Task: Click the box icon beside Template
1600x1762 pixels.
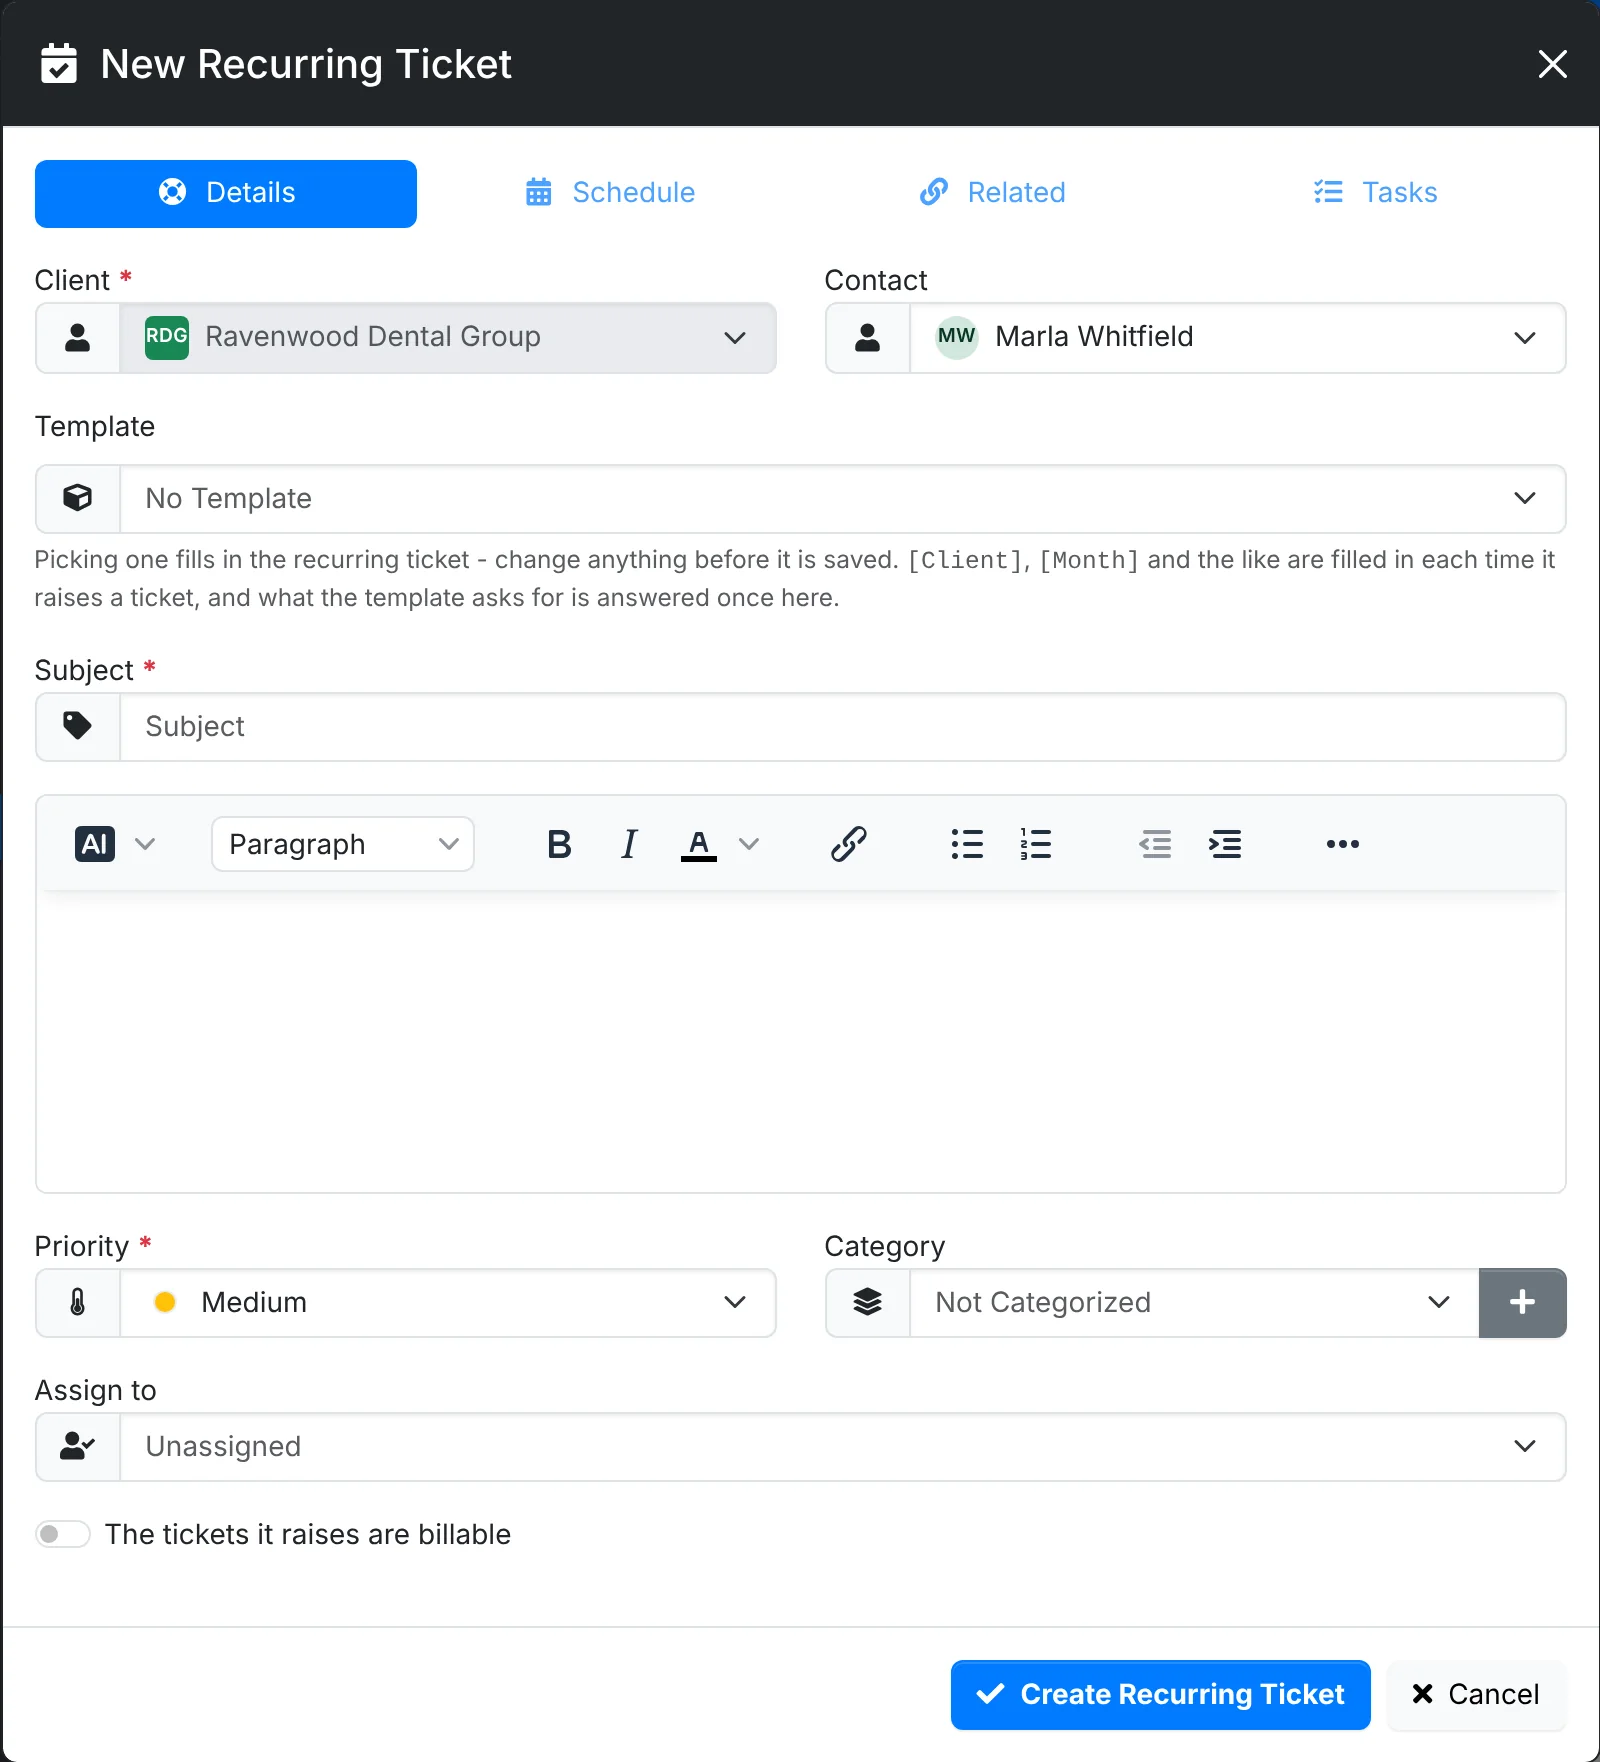Action: coord(78,498)
